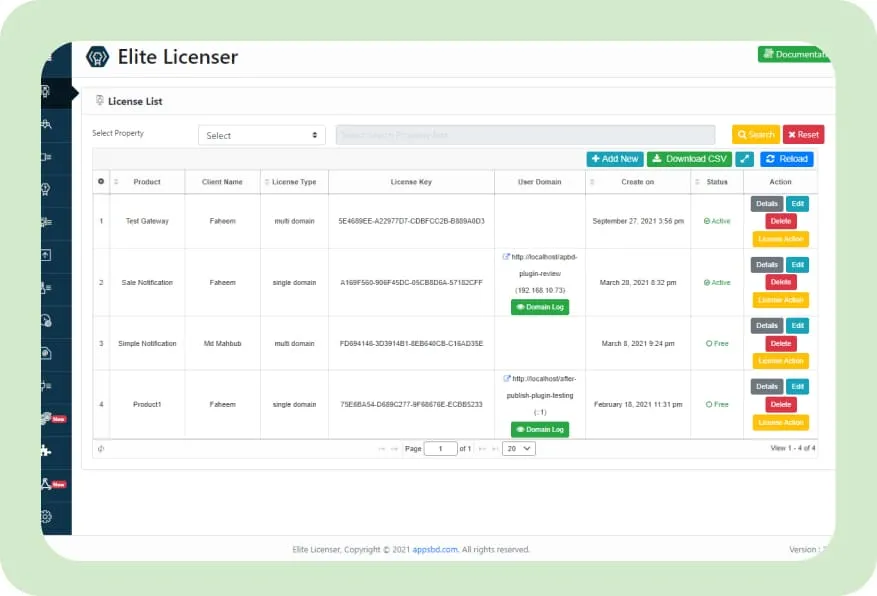Screen dimensions: 877x596
Task: Open the rows-per-page dropdown showing 20
Action: (518, 448)
